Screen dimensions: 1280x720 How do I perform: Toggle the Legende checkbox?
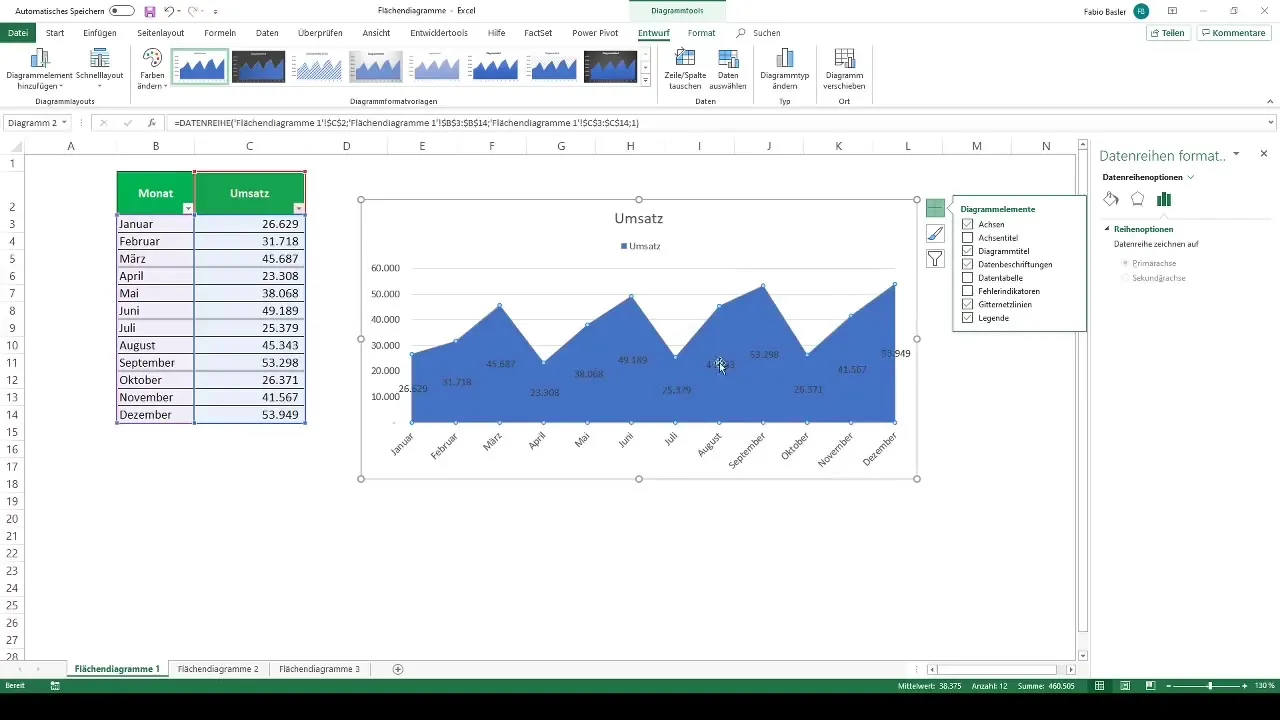tap(967, 318)
